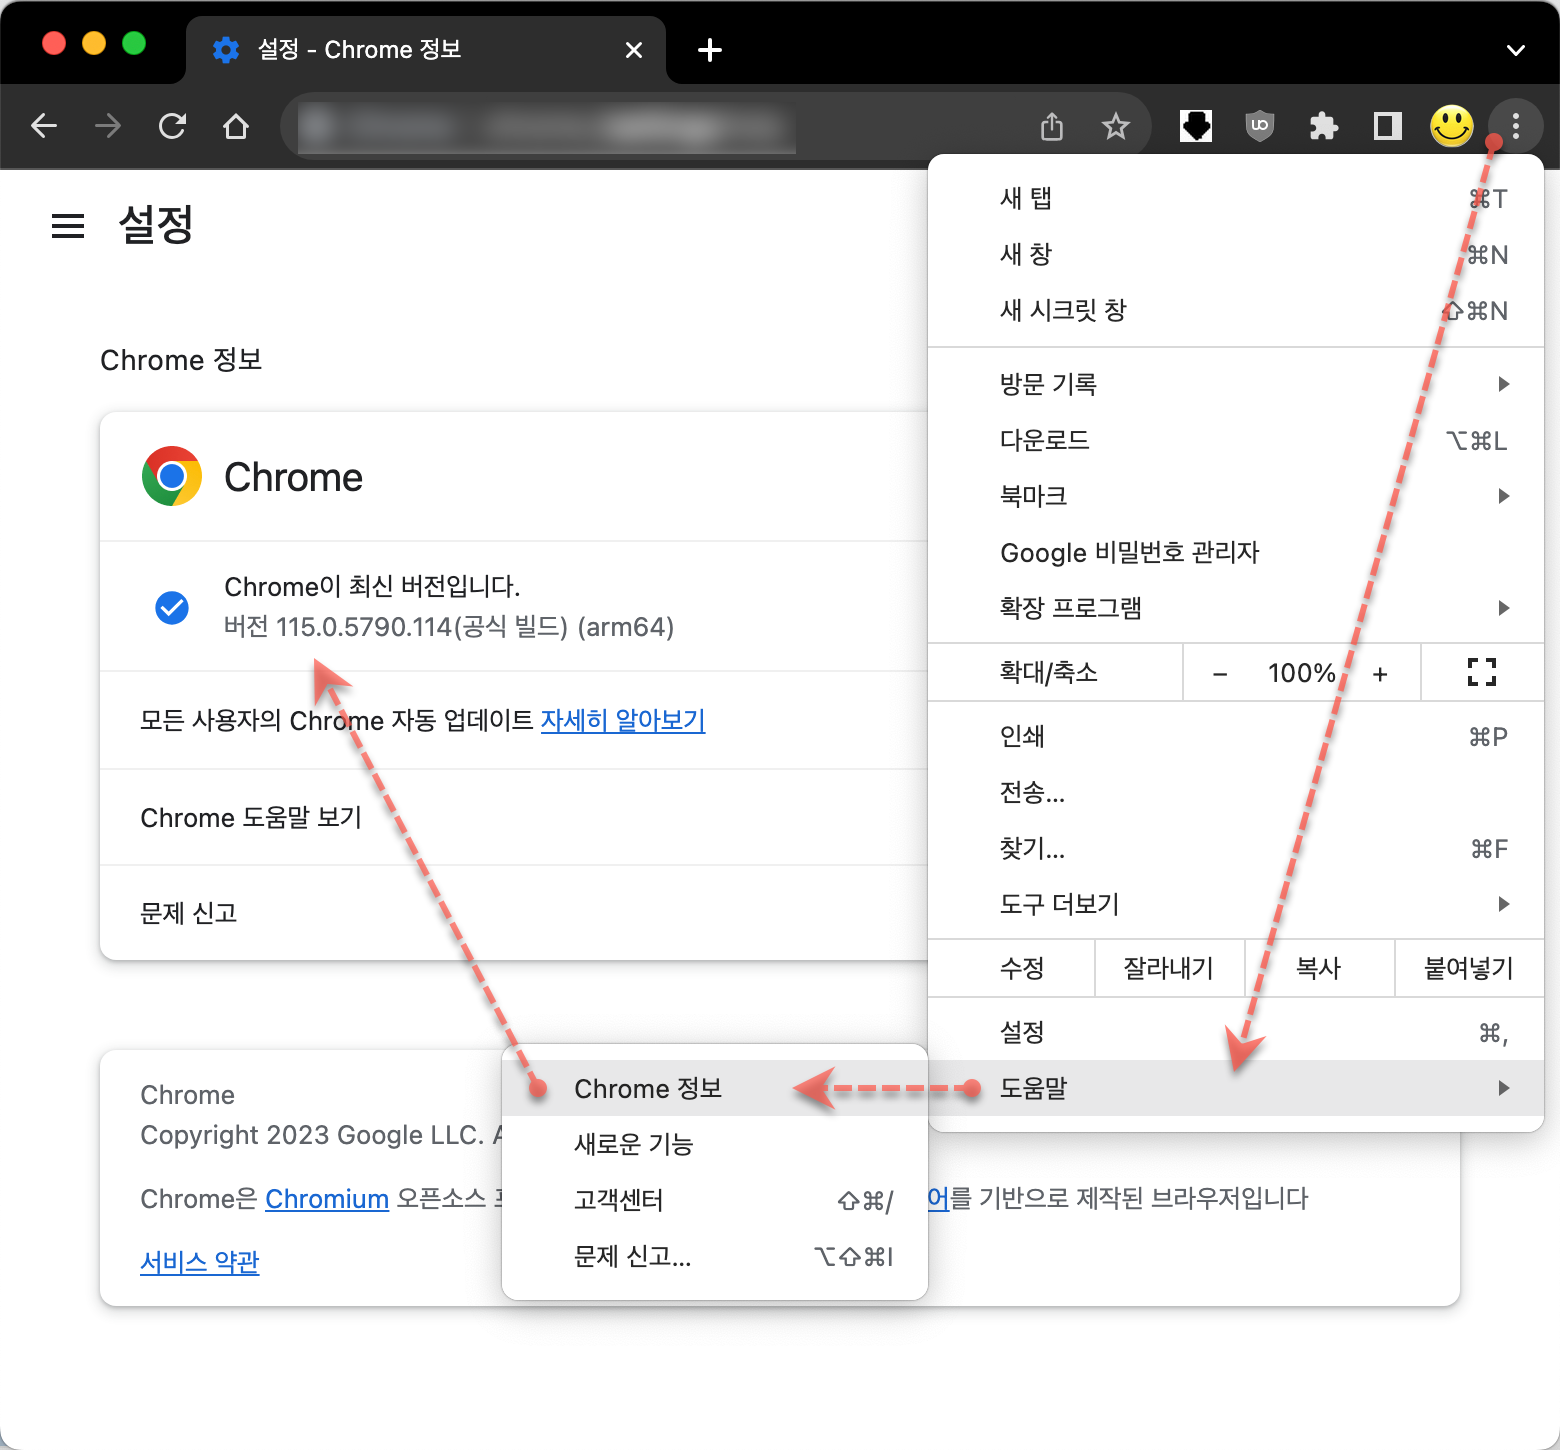Decrease zoom with minus button
Screen dimensions: 1560x1450
pos(1220,674)
